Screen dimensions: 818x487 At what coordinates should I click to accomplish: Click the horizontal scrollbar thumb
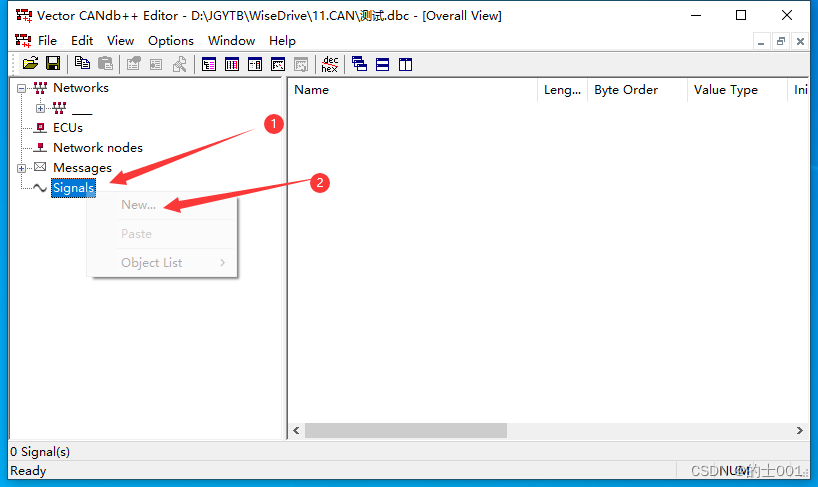click(x=406, y=431)
